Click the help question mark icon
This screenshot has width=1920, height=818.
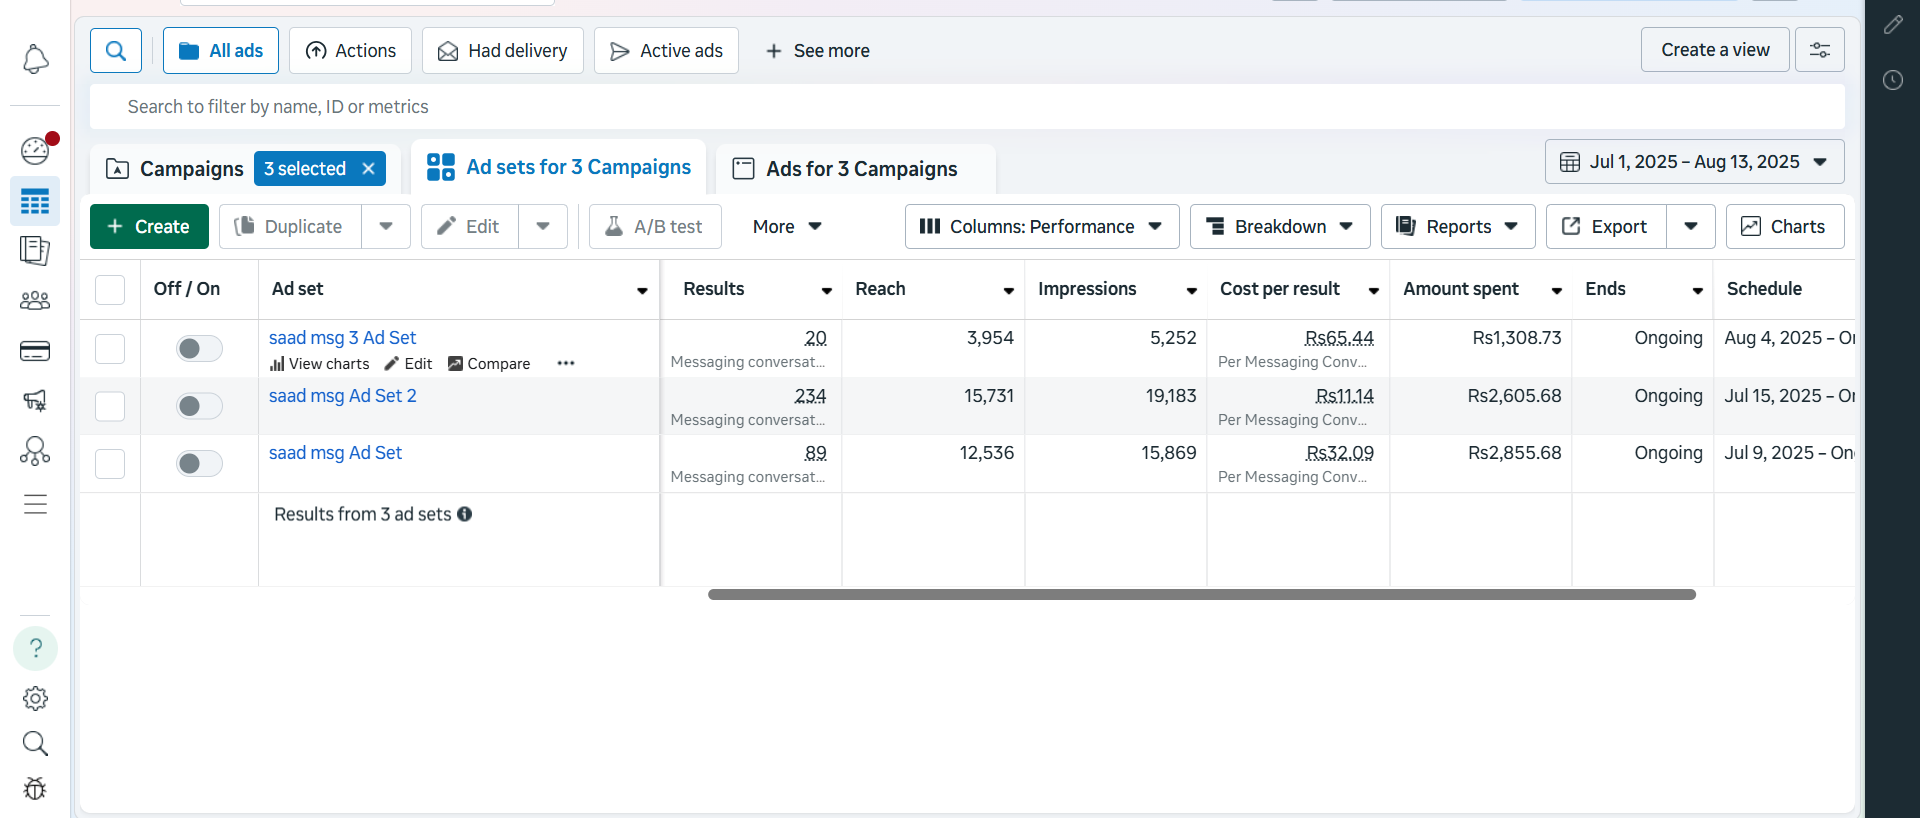point(35,649)
